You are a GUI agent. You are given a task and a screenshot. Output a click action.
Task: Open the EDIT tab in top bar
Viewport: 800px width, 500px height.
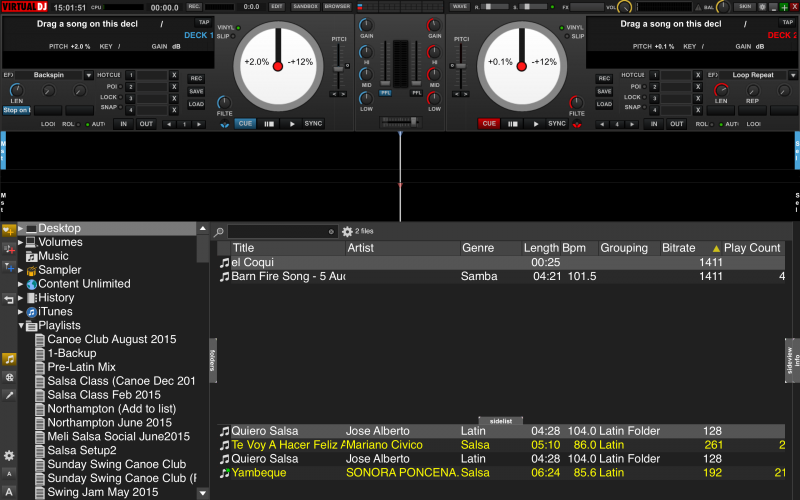pyautogui.click(x=277, y=7)
